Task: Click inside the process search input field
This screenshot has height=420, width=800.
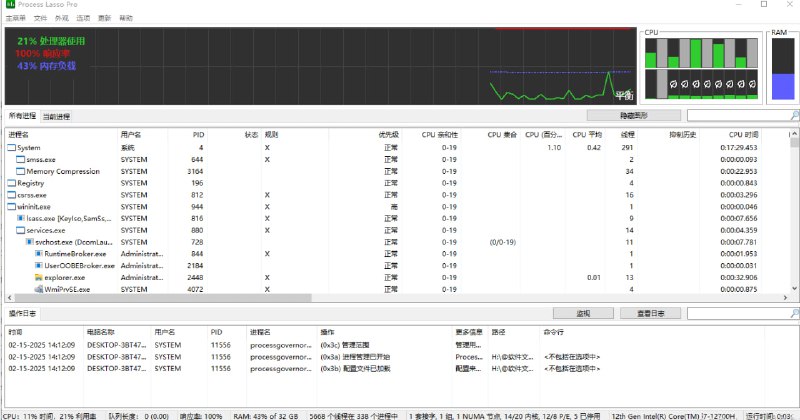Action: (738, 116)
